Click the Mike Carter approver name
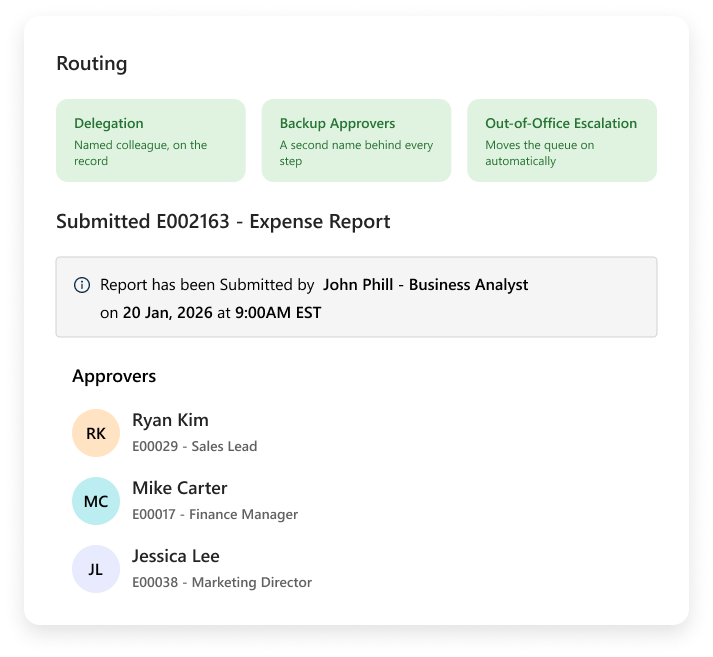 (180, 488)
